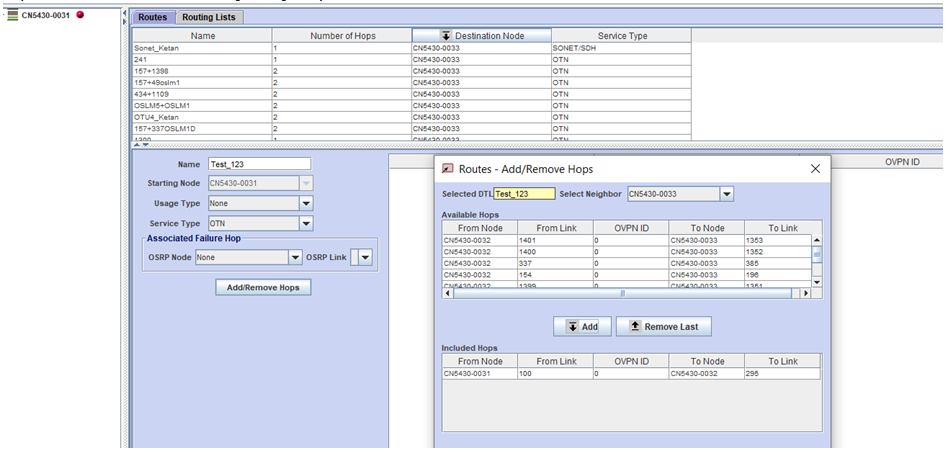
Task: Click Available Hops From Node column header
Action: pyautogui.click(x=480, y=228)
